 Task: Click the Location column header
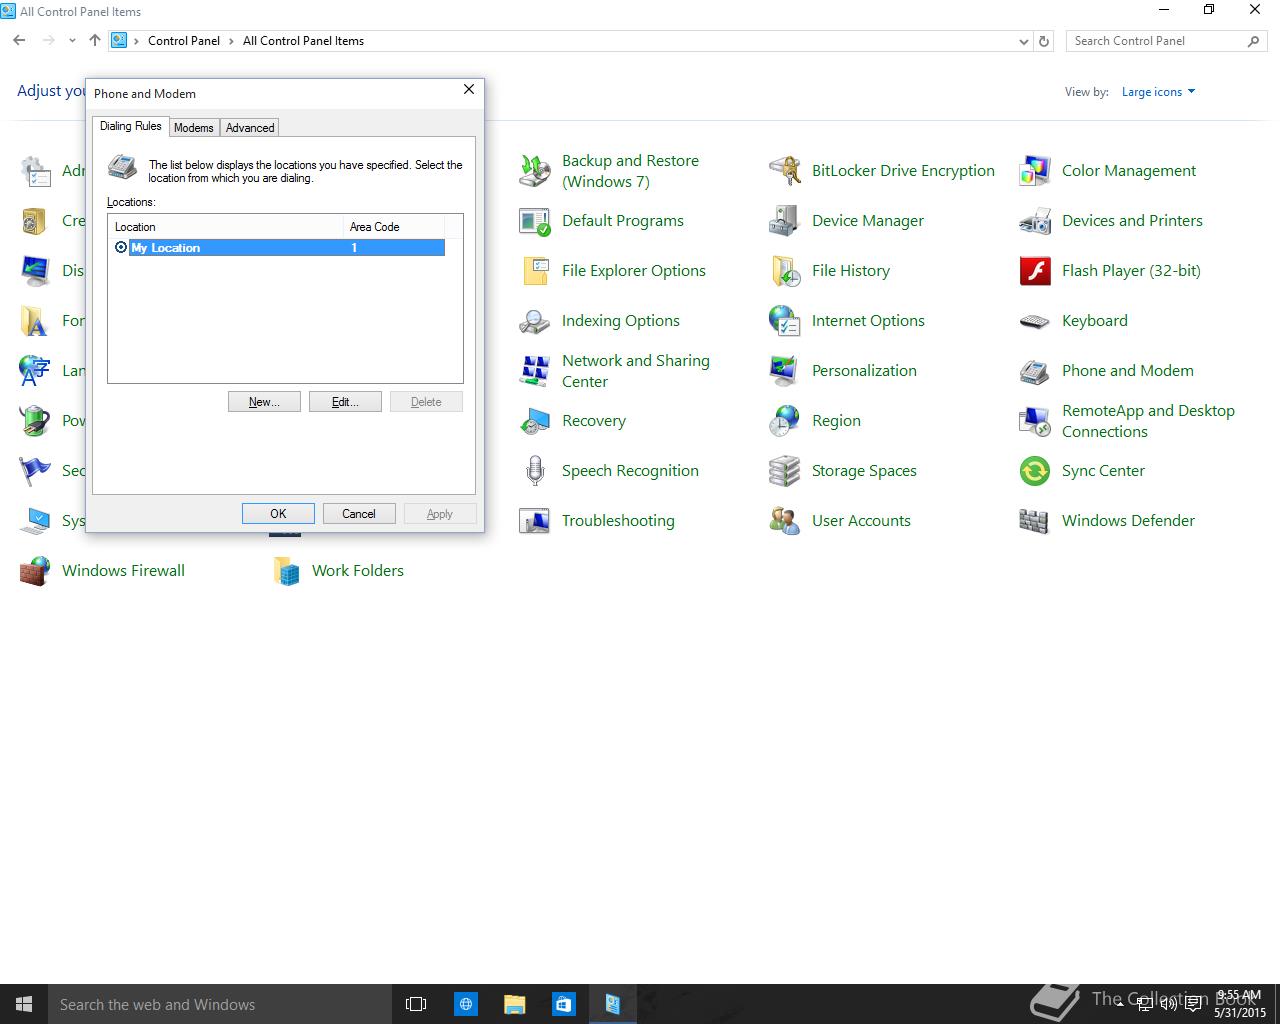pyautogui.click(x=226, y=227)
